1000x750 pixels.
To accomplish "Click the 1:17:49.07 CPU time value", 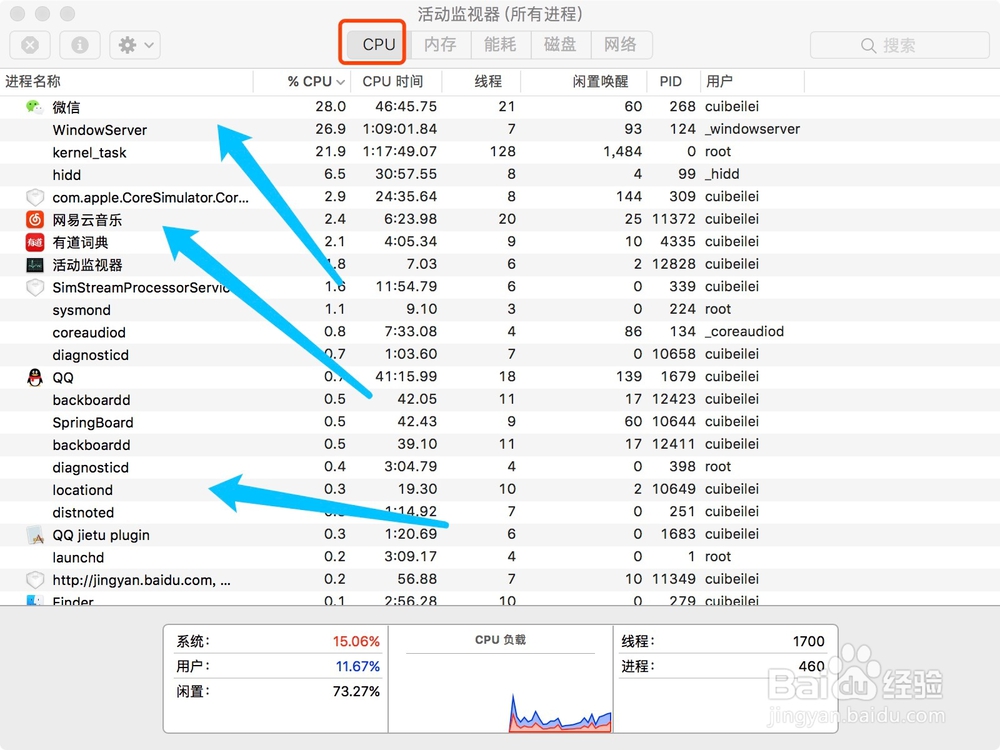I will click(x=400, y=152).
